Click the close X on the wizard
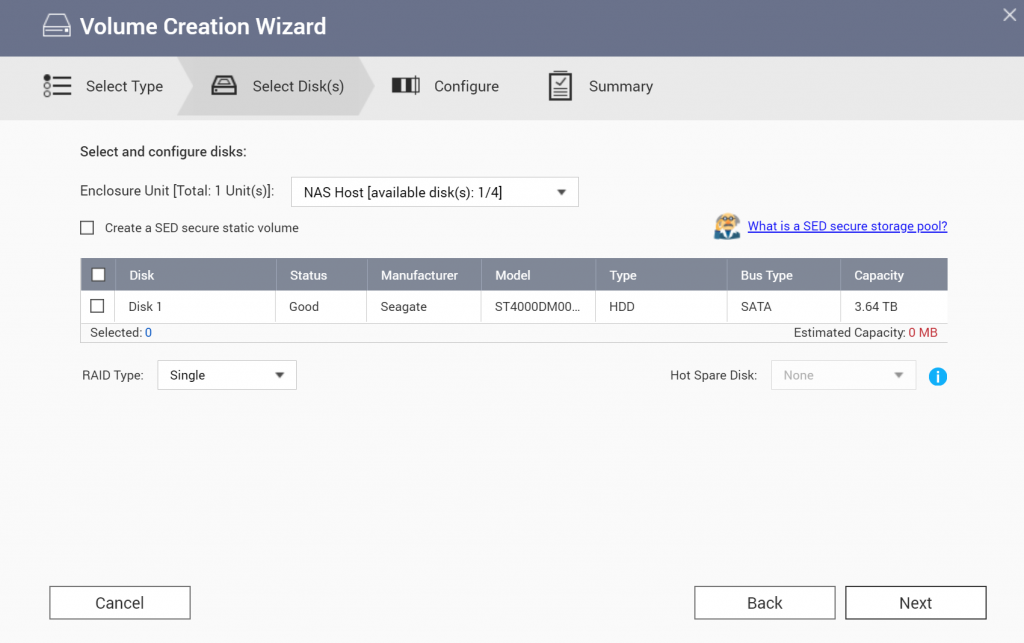The width and height of the screenshot is (1024, 643). (x=1009, y=15)
